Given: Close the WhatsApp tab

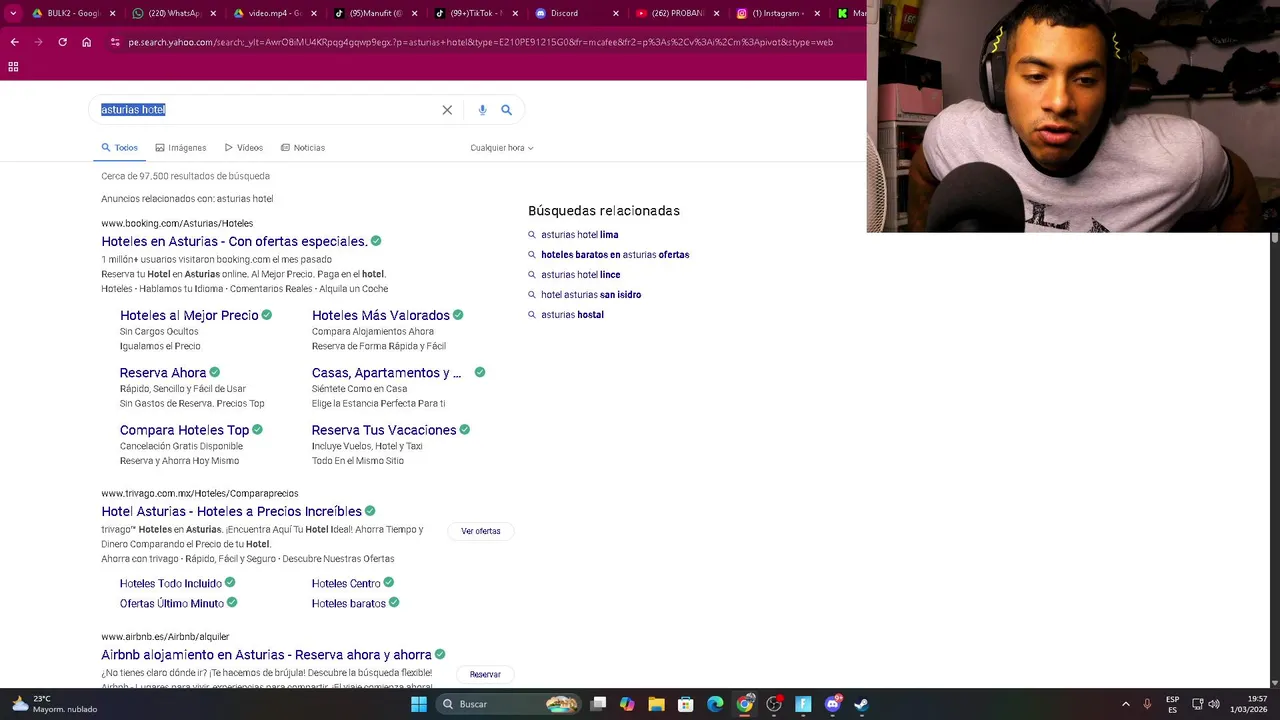Looking at the screenshot, I should tap(213, 13).
